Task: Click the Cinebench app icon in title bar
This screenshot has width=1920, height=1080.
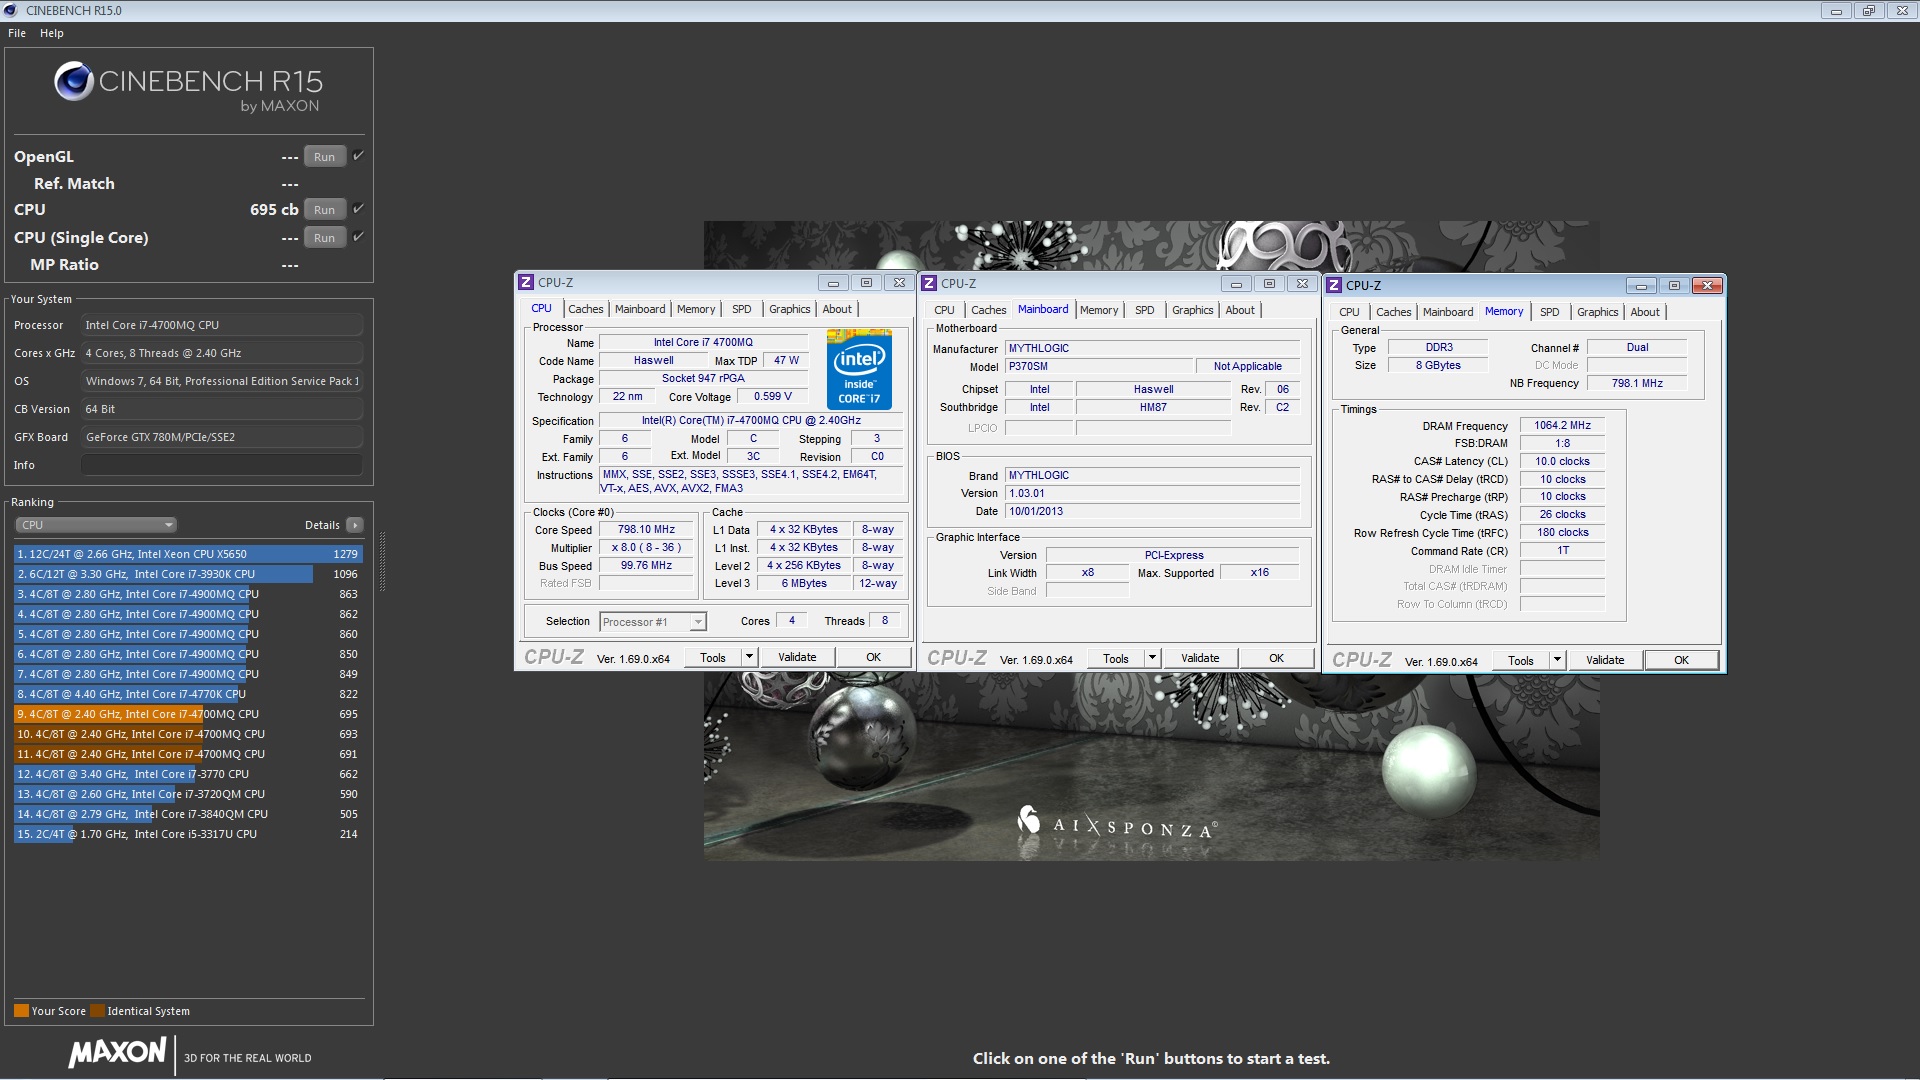Action: click(x=11, y=10)
